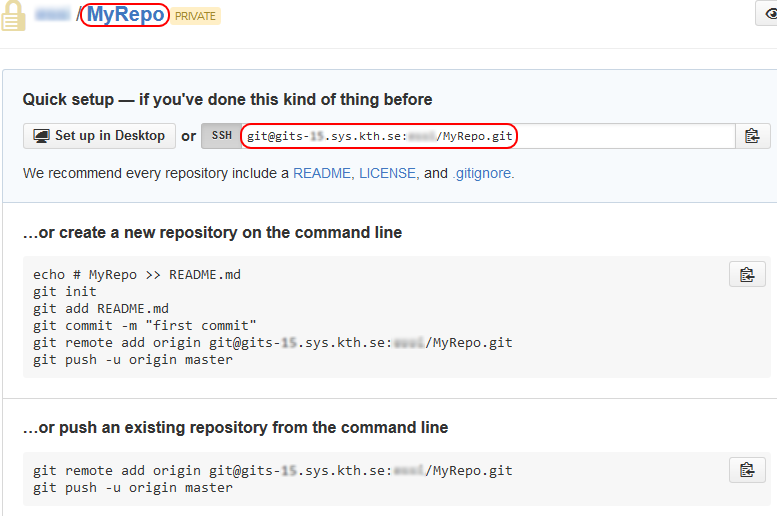Click the Quick setup heading
777x516 pixels.
pos(227,100)
